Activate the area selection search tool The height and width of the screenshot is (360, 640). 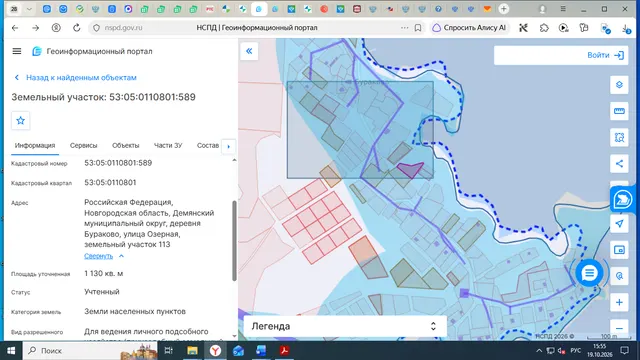[619, 138]
